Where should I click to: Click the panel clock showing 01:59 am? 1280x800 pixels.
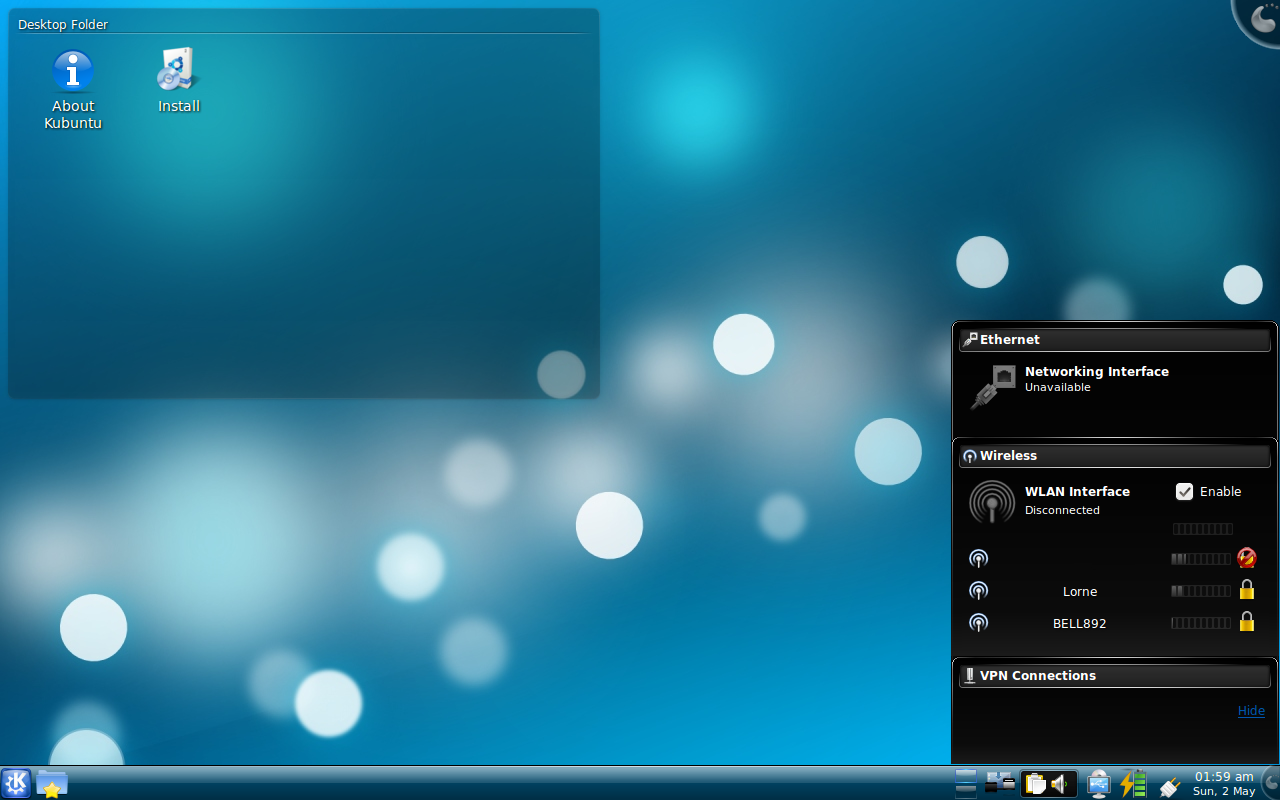pyautogui.click(x=1224, y=783)
